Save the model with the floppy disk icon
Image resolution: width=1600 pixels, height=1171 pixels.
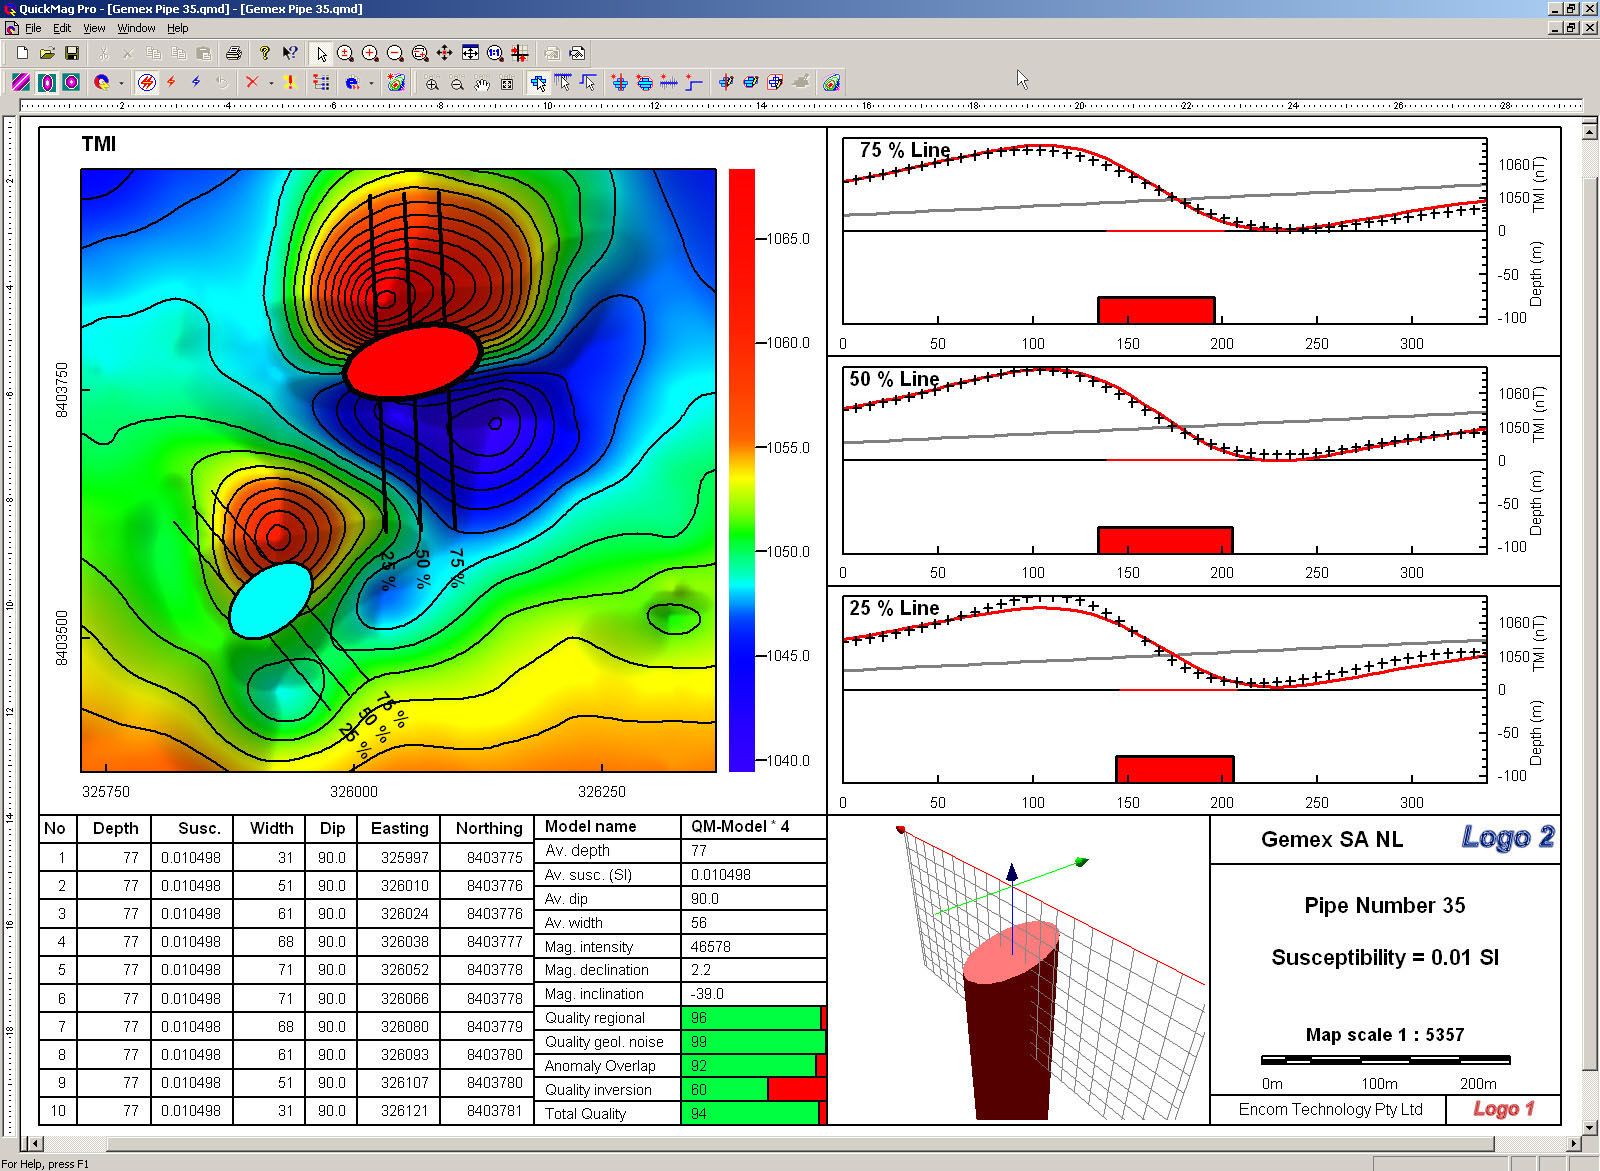(71, 53)
